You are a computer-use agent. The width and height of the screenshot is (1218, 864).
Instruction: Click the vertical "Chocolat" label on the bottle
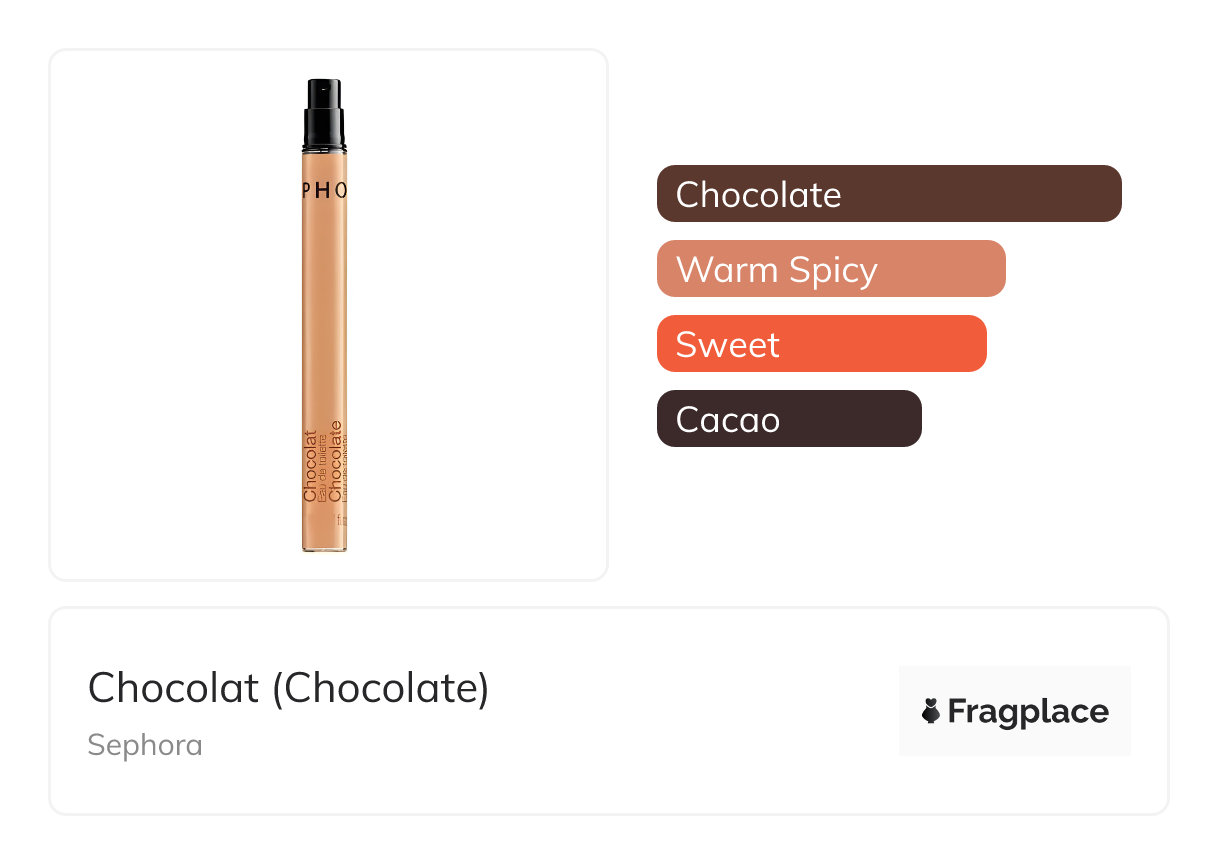(310, 465)
